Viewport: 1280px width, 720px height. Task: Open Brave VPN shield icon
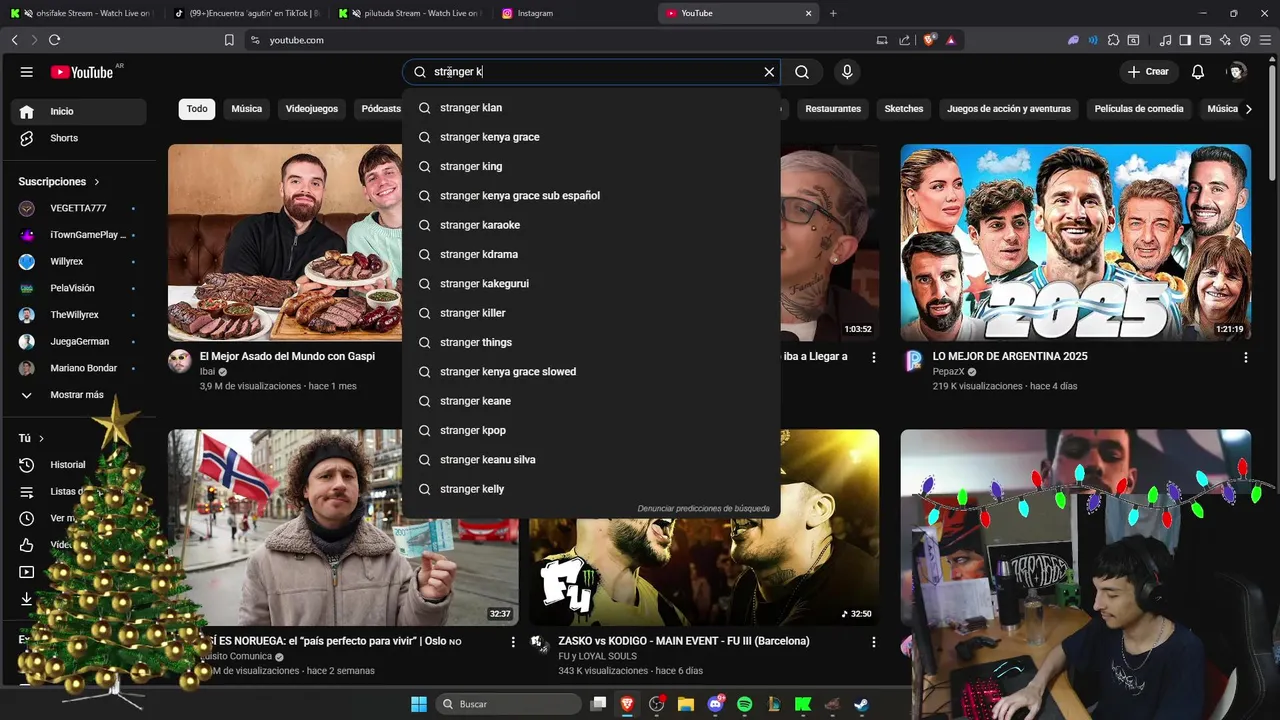1245,40
